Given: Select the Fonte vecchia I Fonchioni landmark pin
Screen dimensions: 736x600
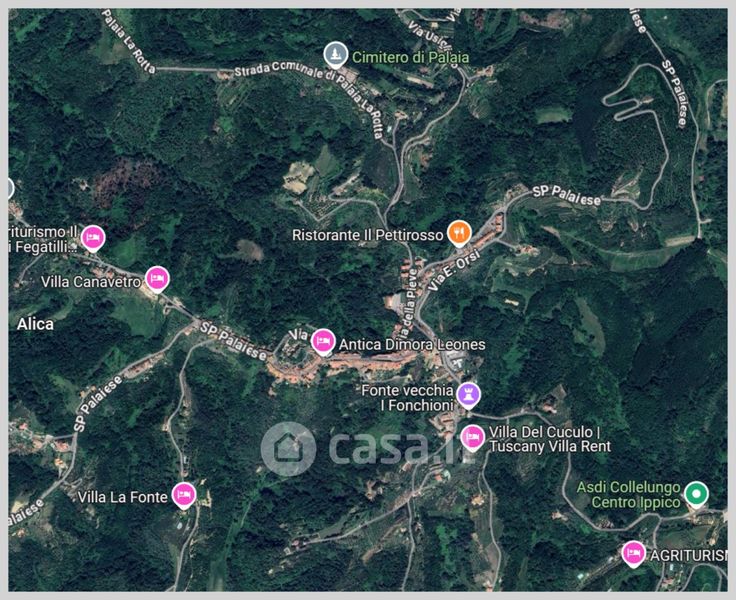Looking at the screenshot, I should [x=468, y=395].
